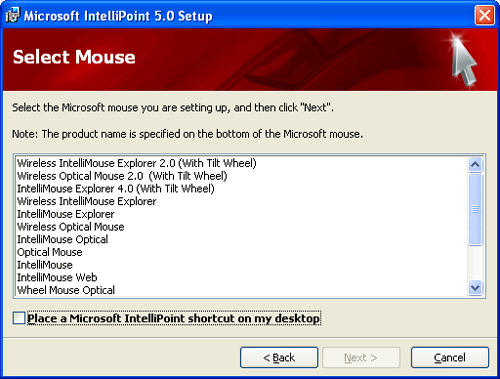This screenshot has height=379, width=500.
Task: Click the scrollbar thumb in mouse list
Action: coord(475,209)
